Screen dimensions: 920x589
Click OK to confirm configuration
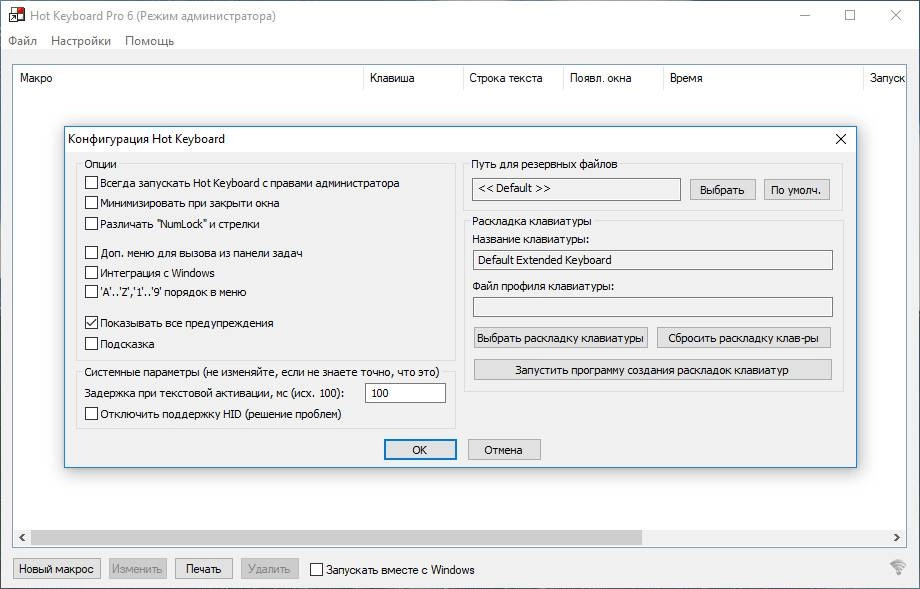(x=420, y=450)
